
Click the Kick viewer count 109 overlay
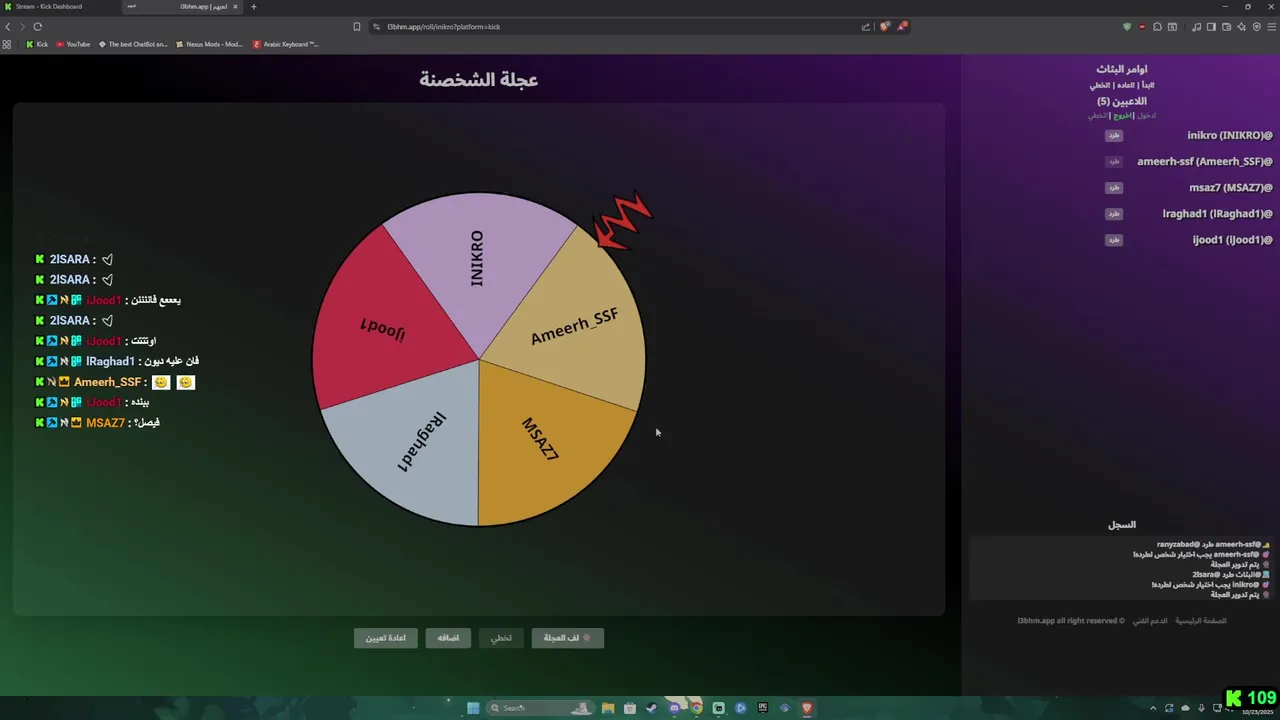1251,697
